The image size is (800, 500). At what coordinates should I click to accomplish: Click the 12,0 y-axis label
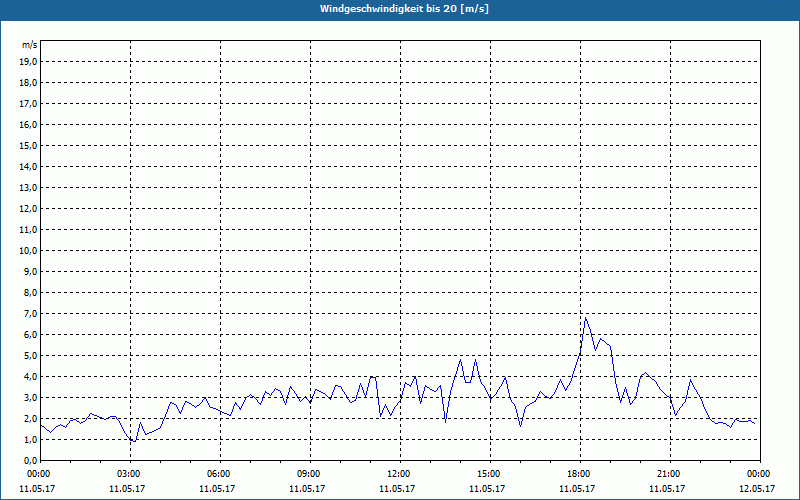tap(28, 209)
